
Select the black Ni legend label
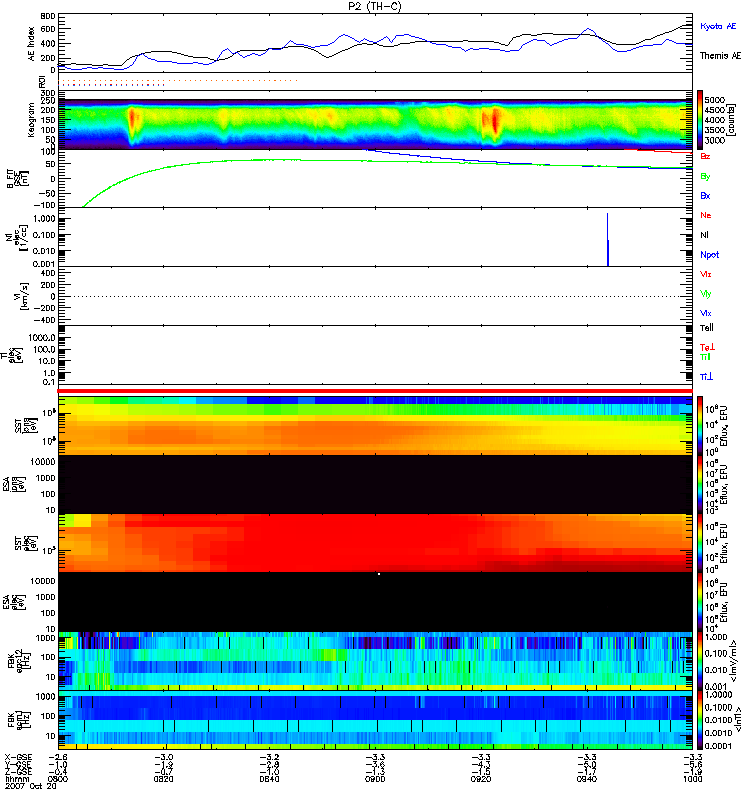click(704, 235)
